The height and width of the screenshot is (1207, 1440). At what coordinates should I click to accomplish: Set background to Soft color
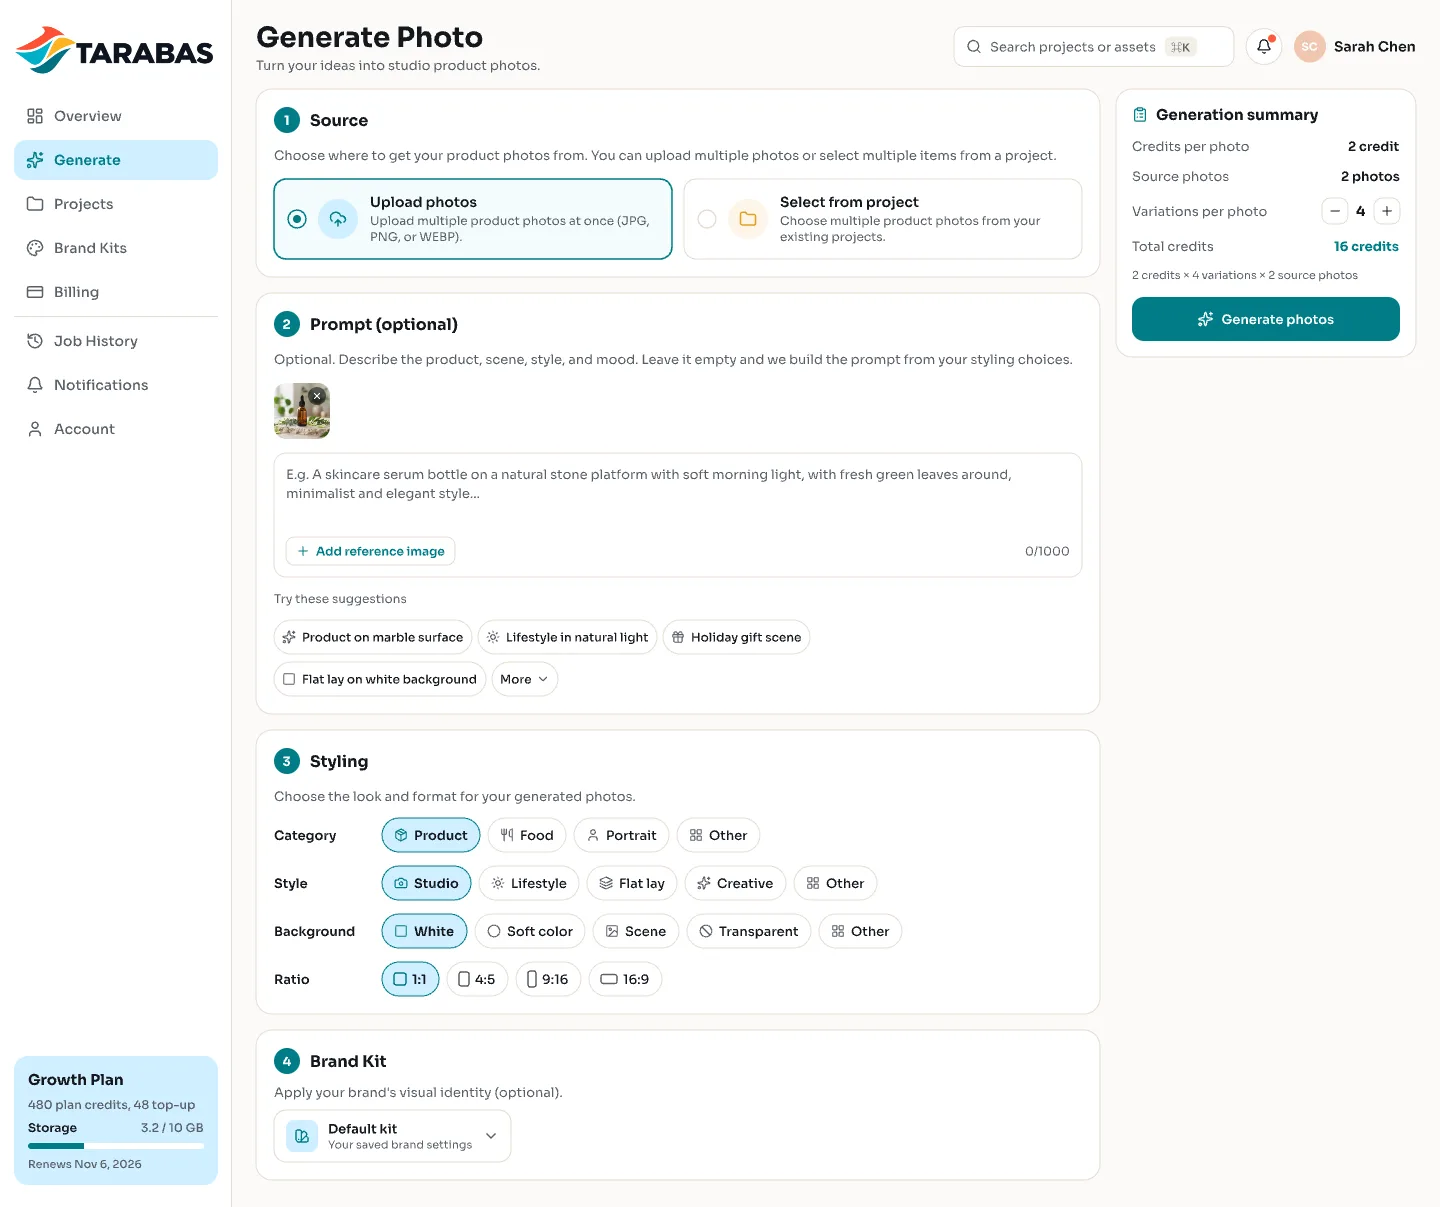(530, 931)
